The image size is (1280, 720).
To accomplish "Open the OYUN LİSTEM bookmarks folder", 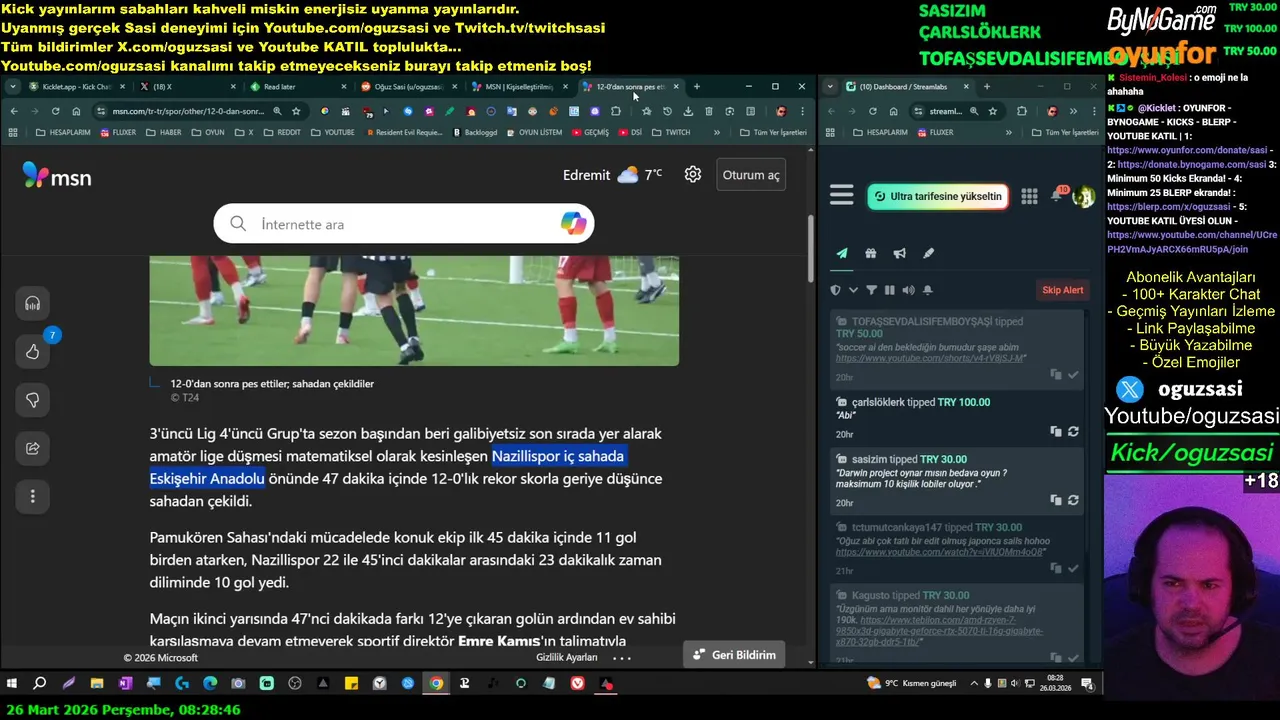I will (x=534, y=132).
